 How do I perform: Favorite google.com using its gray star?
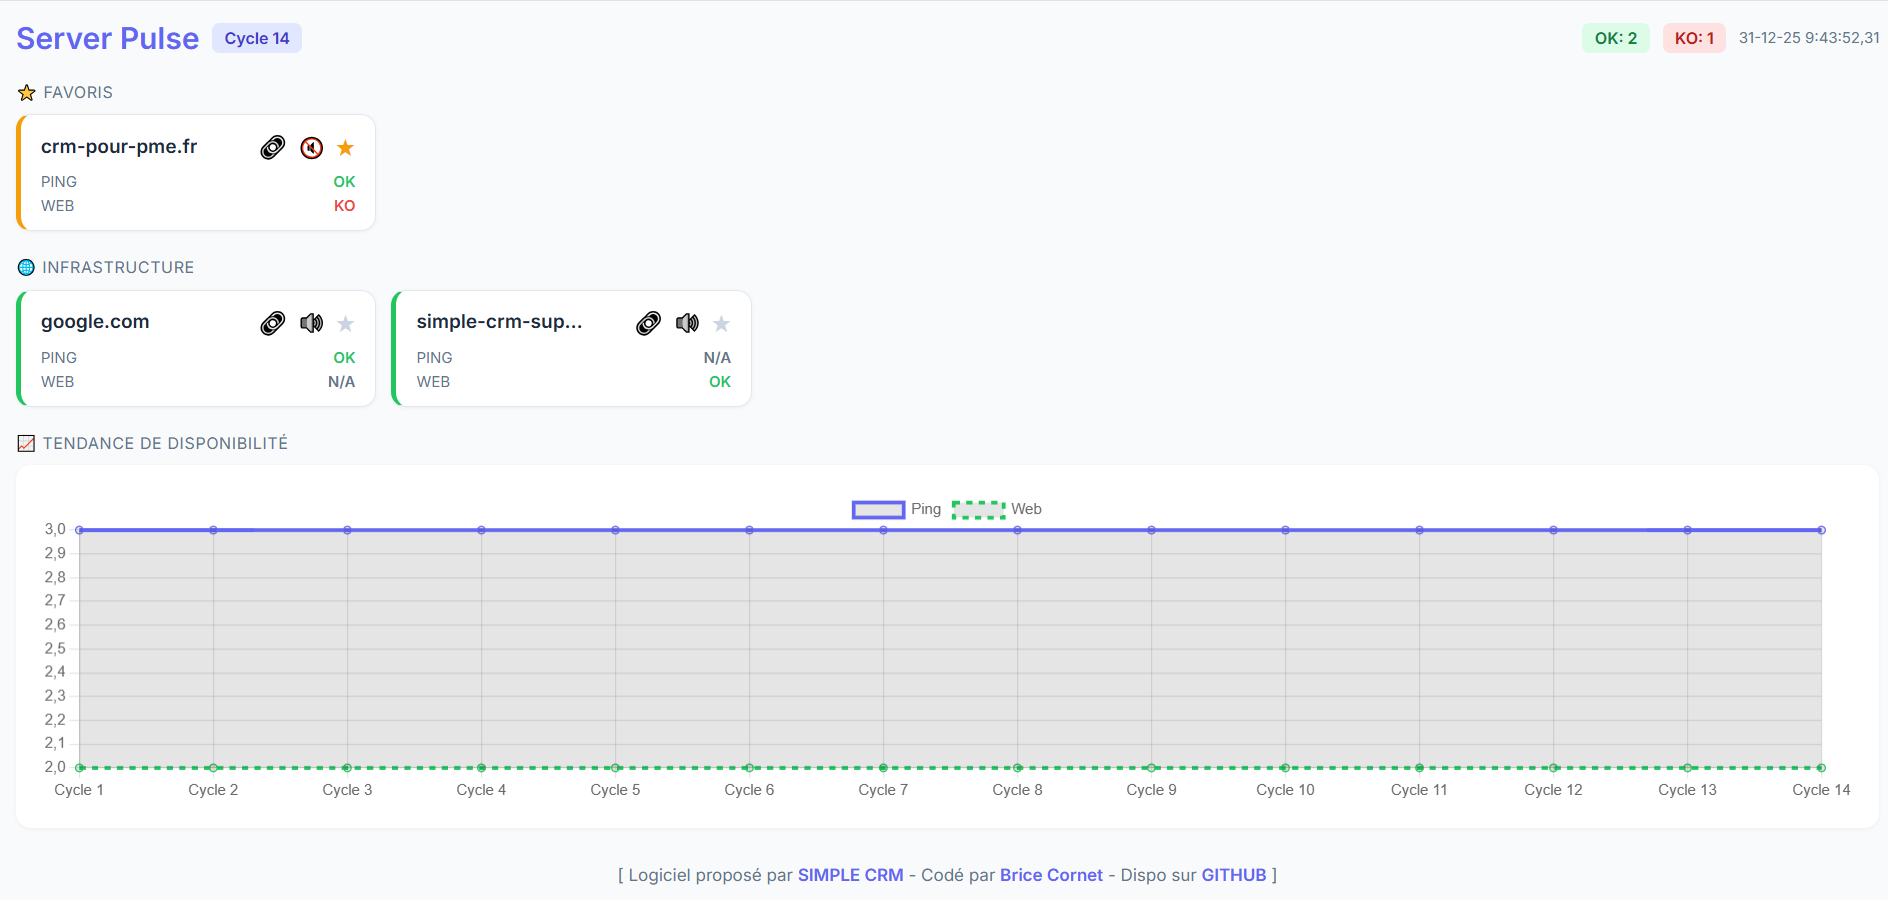point(345,323)
